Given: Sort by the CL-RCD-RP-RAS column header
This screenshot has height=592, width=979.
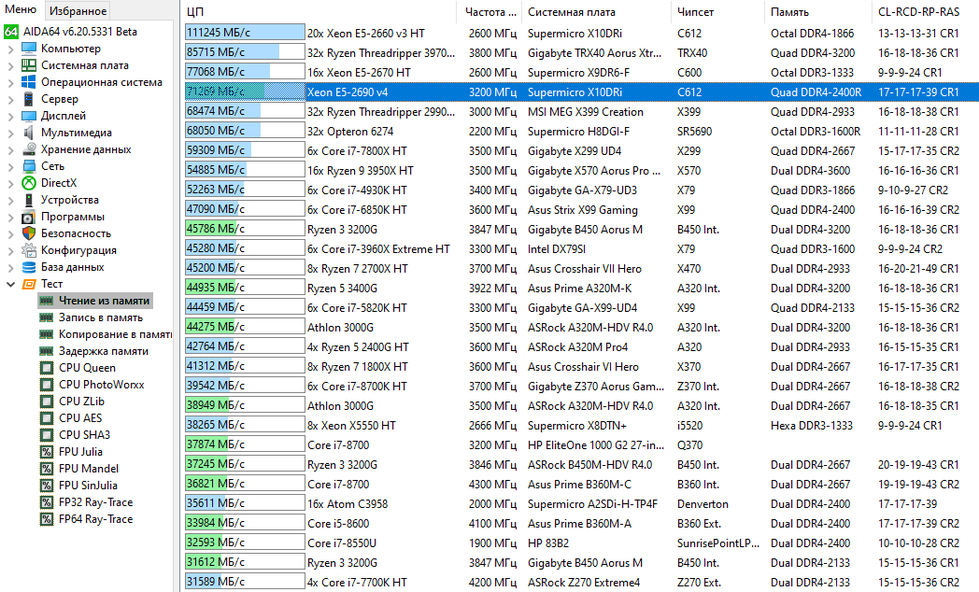Looking at the screenshot, I should tap(925, 12).
